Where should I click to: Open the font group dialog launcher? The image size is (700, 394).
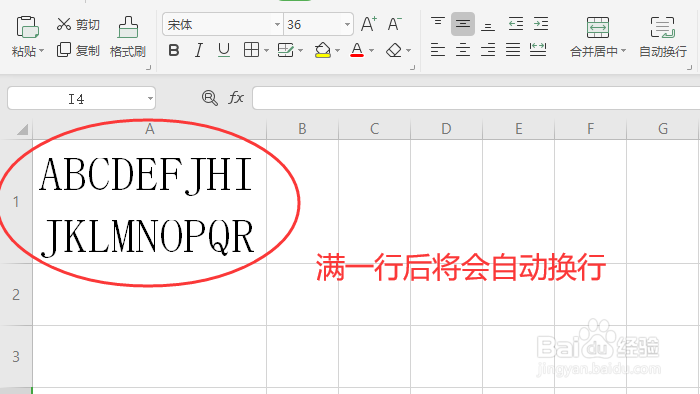(412, 67)
